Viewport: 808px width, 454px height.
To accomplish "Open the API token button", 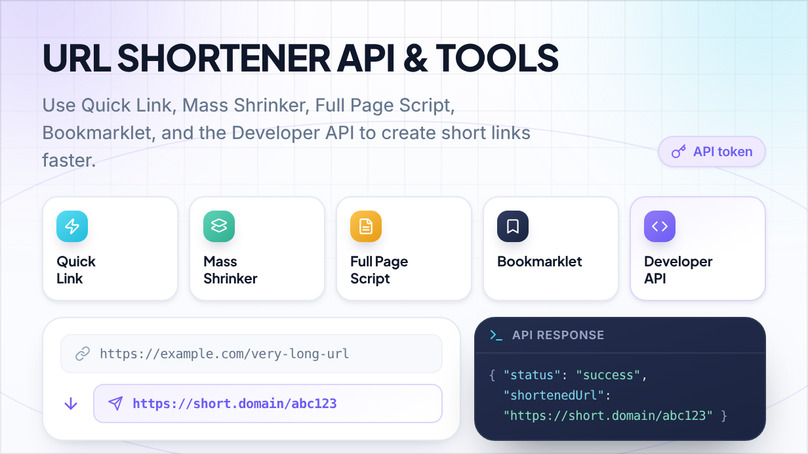I will pyautogui.click(x=712, y=152).
